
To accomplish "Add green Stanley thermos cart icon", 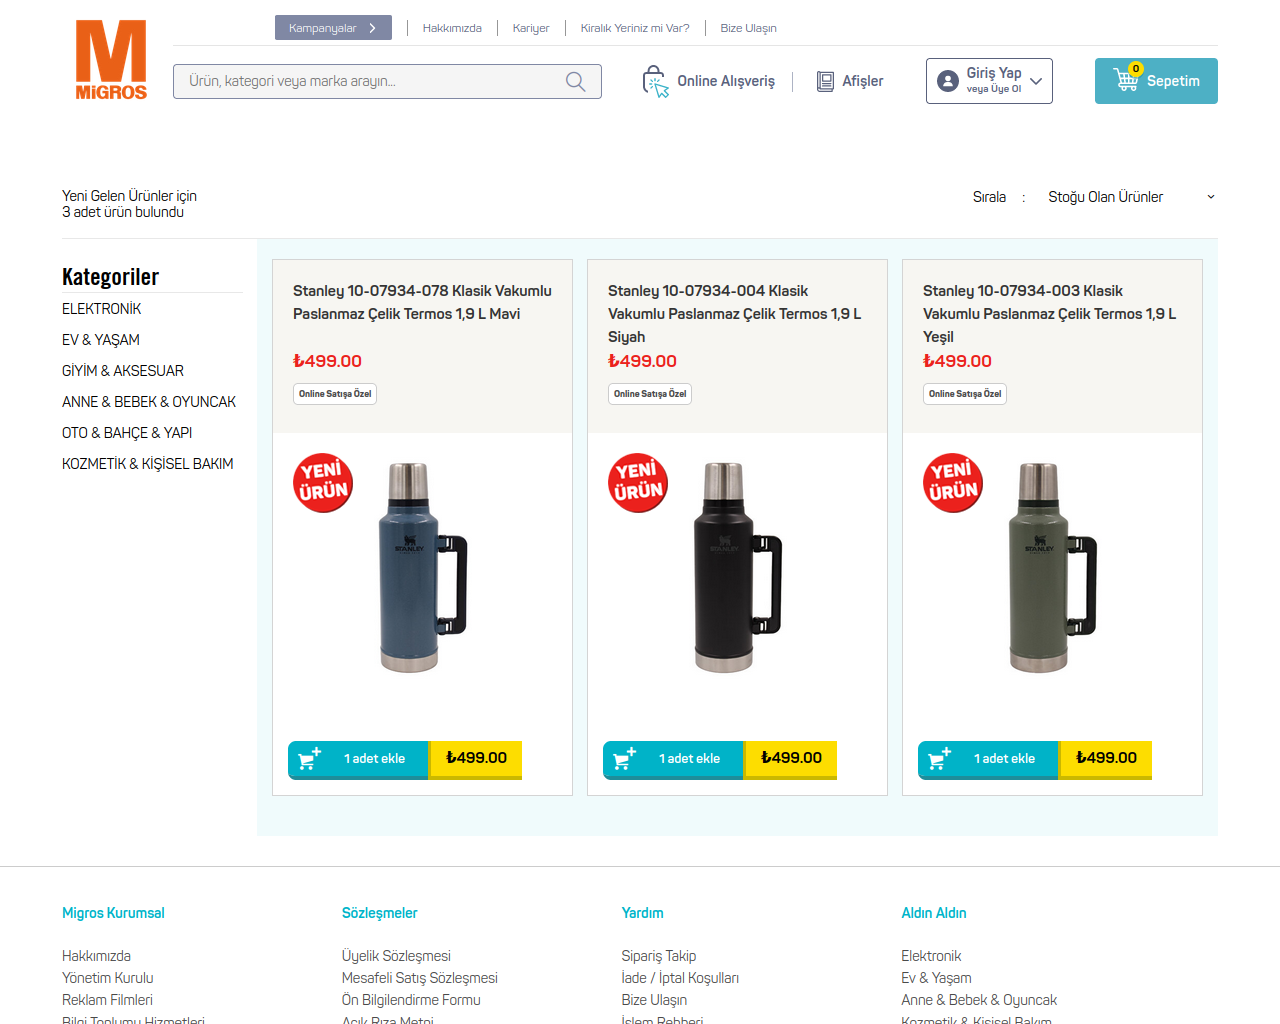I will 939,759.
